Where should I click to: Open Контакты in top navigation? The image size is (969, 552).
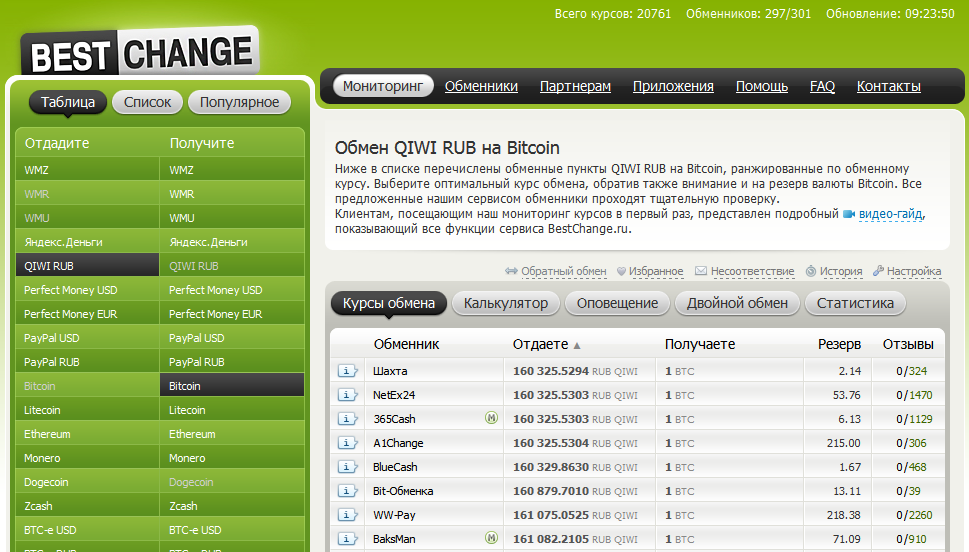[x=889, y=86]
